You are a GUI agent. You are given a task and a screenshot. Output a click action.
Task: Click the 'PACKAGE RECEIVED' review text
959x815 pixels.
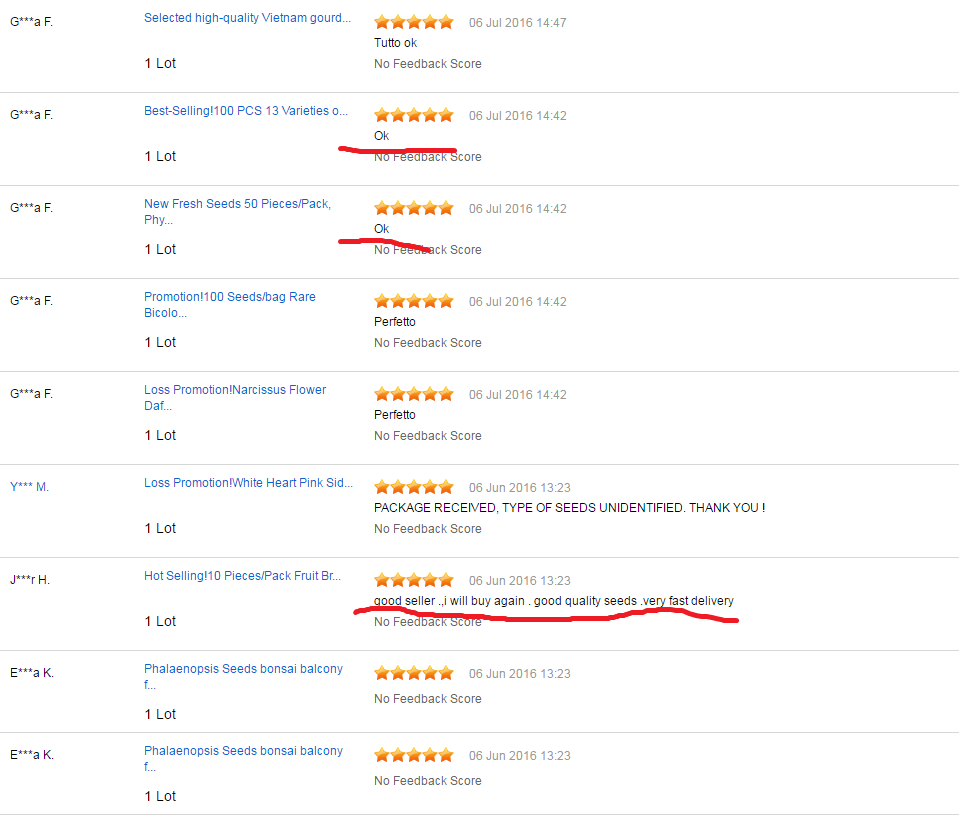tap(569, 508)
